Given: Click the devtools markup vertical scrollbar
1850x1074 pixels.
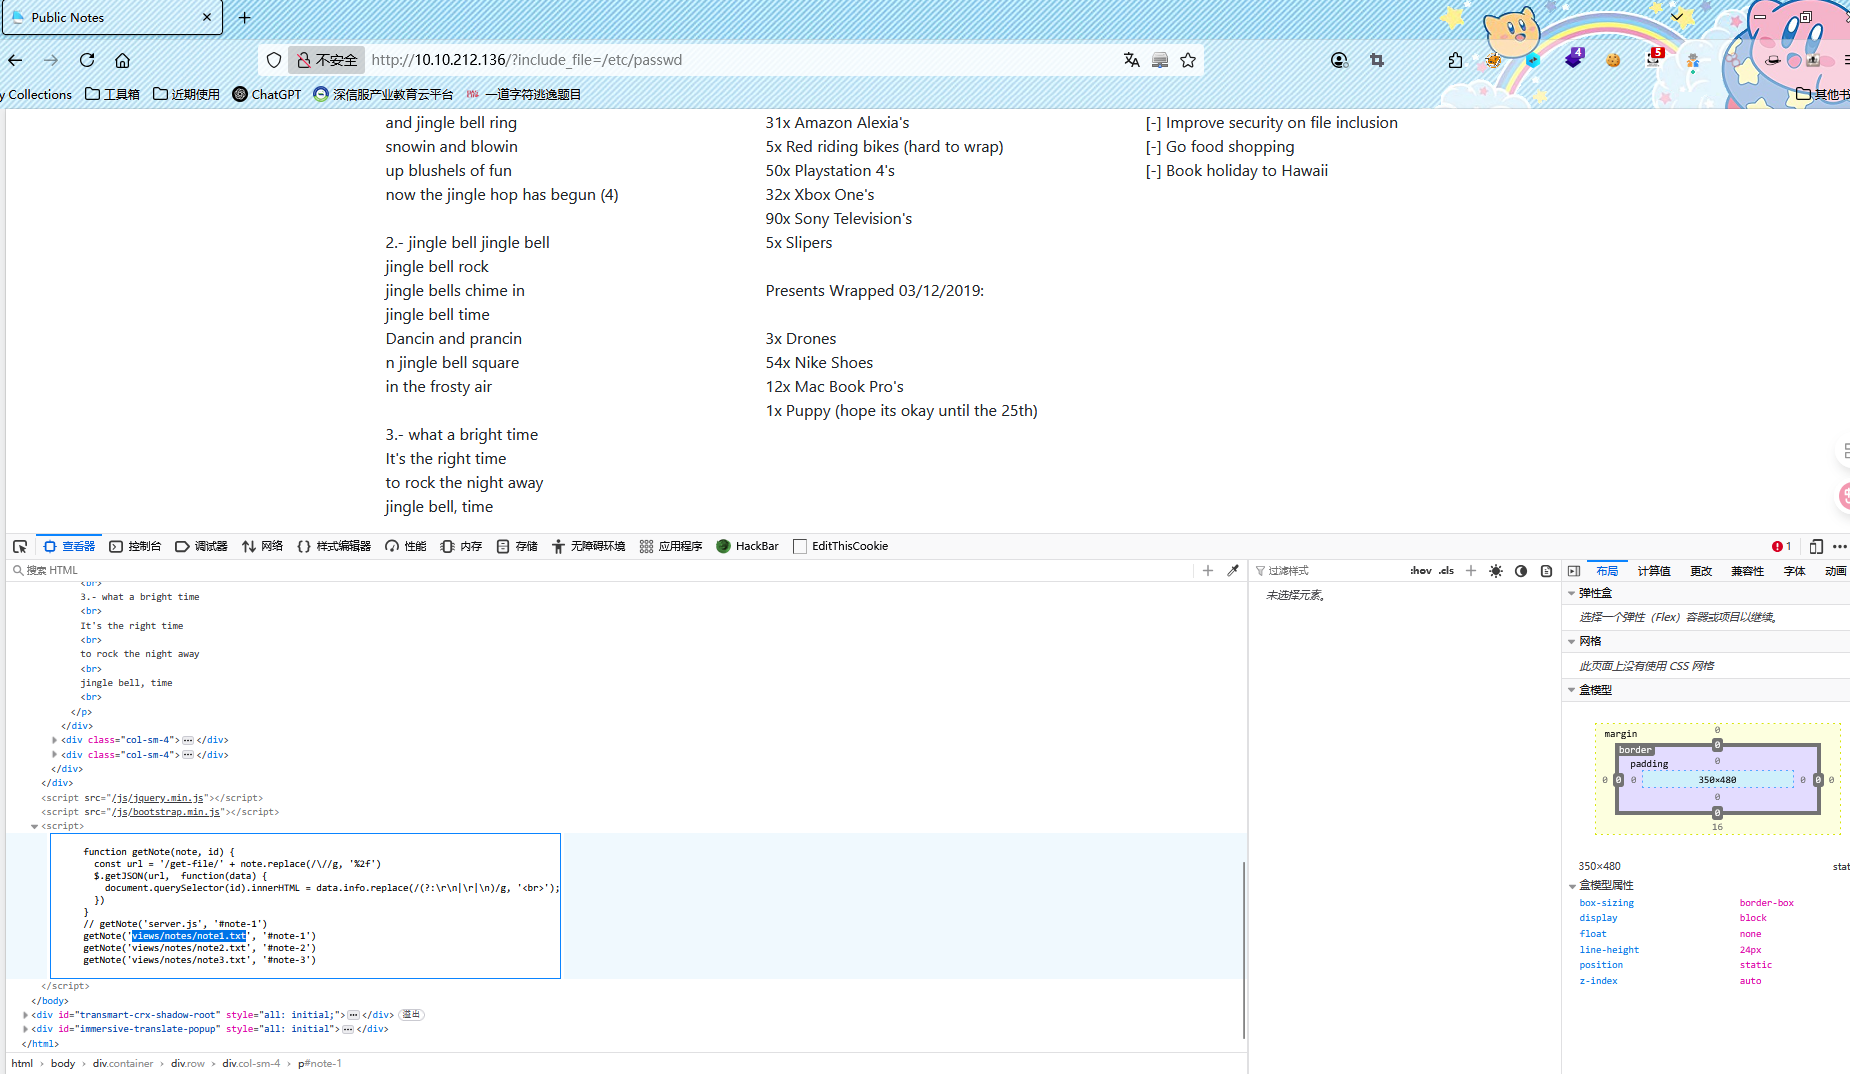Looking at the screenshot, I should tap(1244, 949).
